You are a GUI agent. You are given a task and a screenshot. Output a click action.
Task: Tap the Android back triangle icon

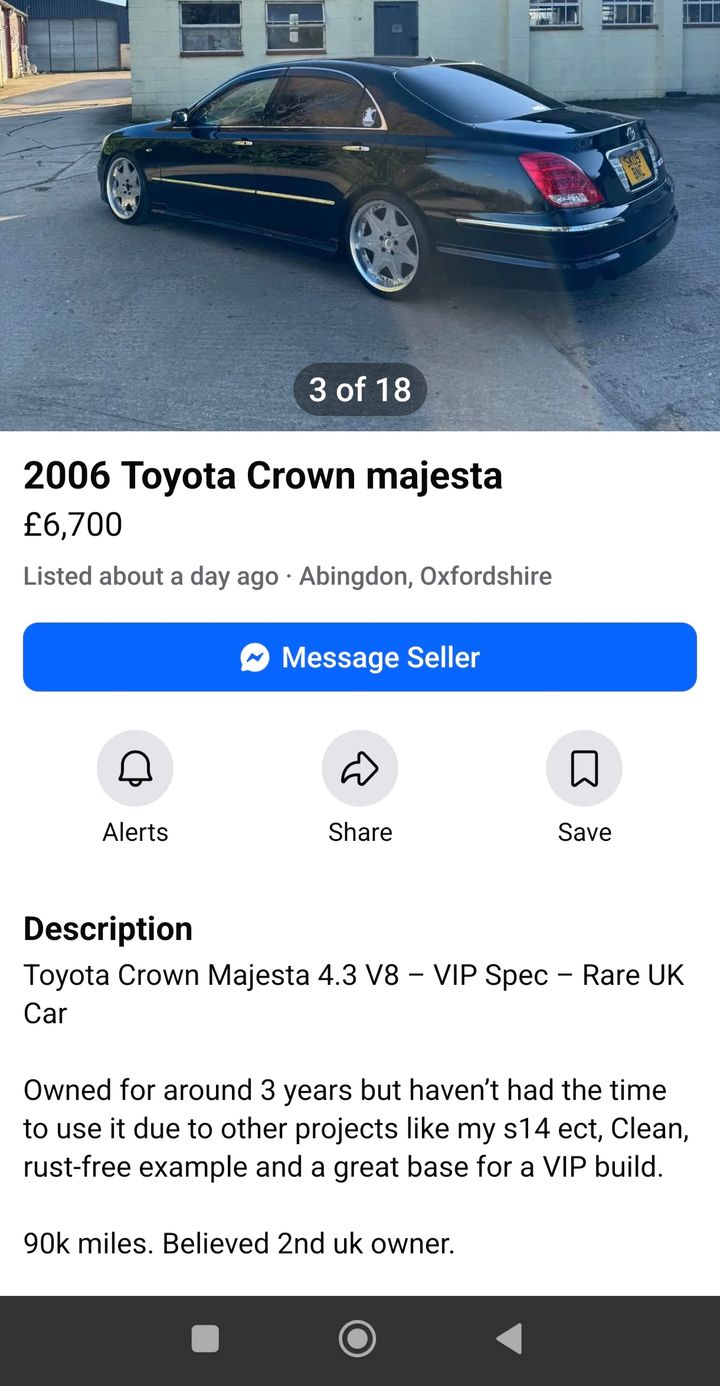pos(509,1338)
